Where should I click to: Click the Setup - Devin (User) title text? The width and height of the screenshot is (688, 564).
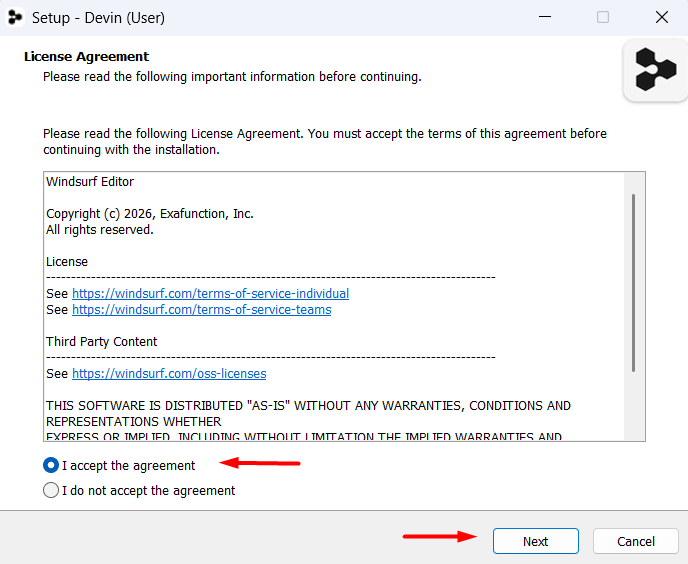(x=98, y=18)
